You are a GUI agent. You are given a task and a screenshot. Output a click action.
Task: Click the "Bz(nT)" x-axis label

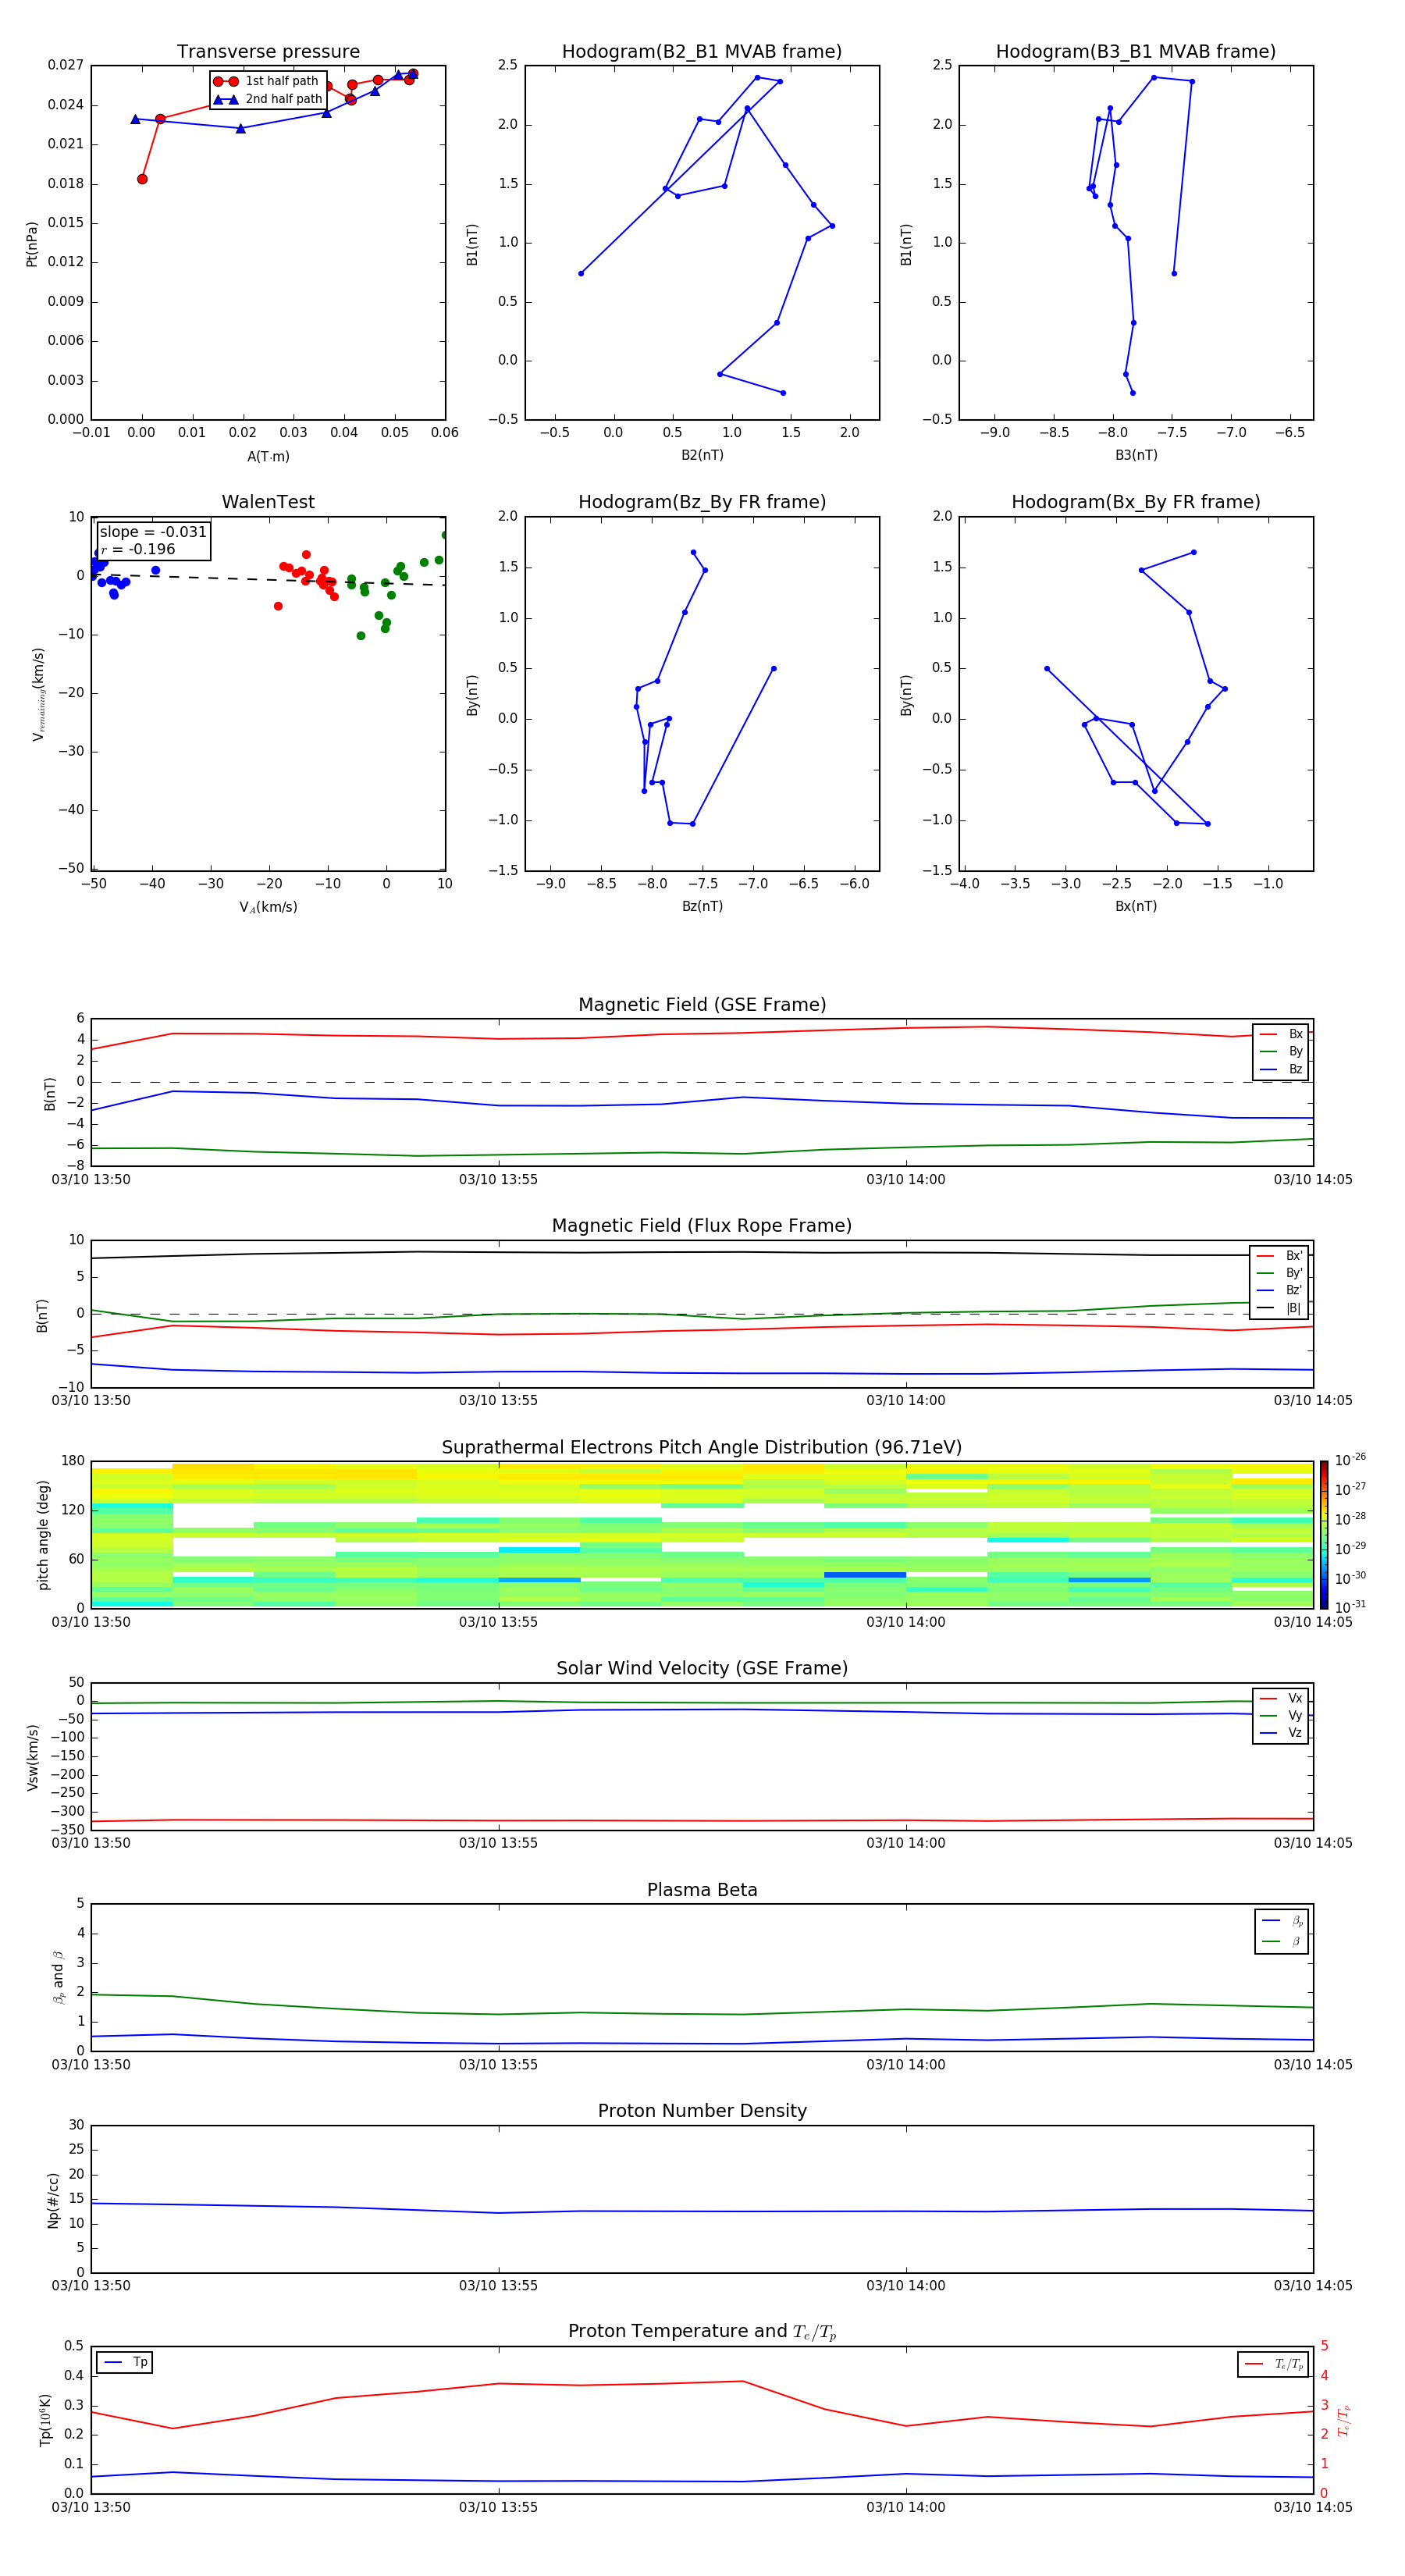[702, 906]
